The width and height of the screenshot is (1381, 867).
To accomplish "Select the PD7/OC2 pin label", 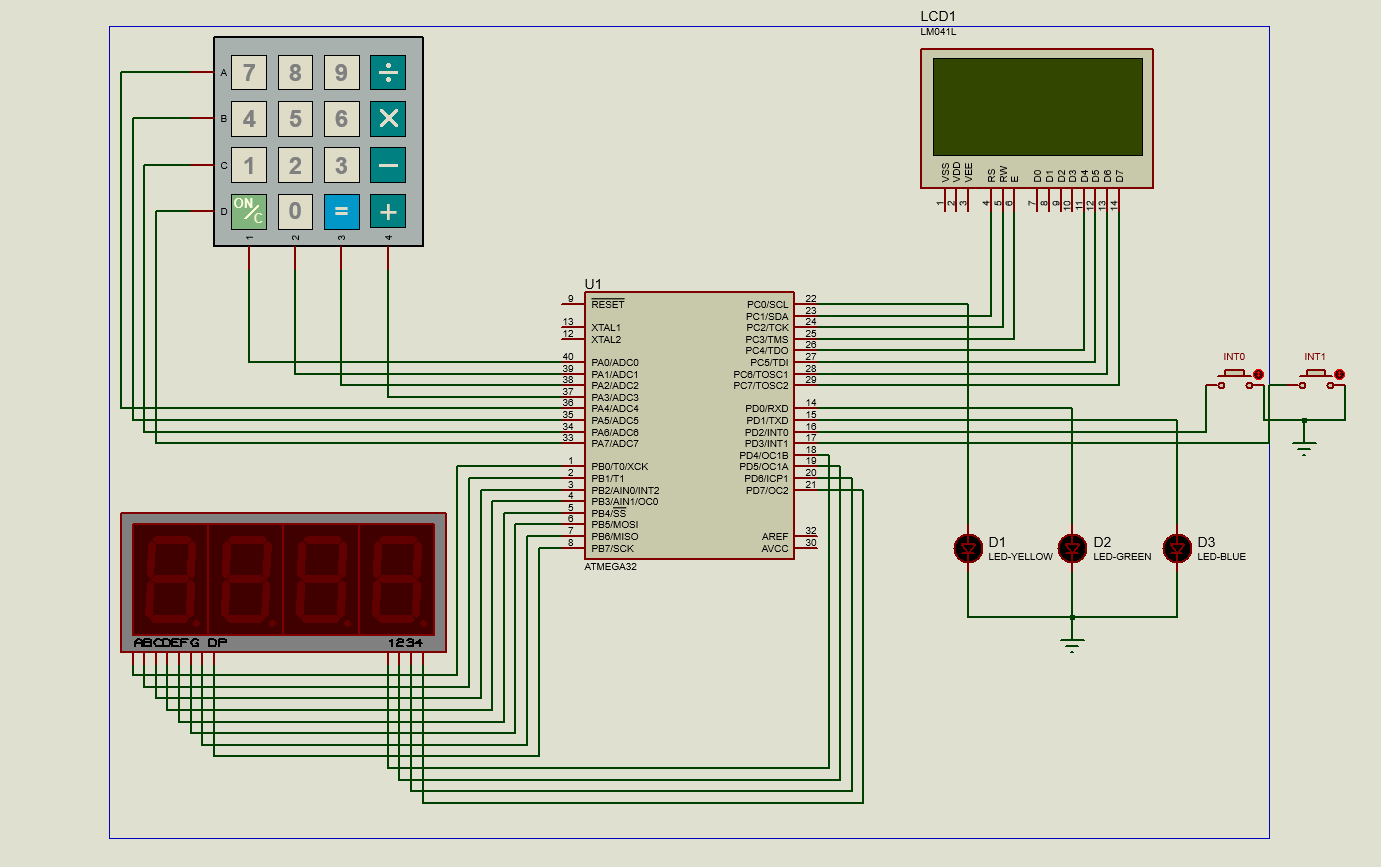I will coord(767,490).
